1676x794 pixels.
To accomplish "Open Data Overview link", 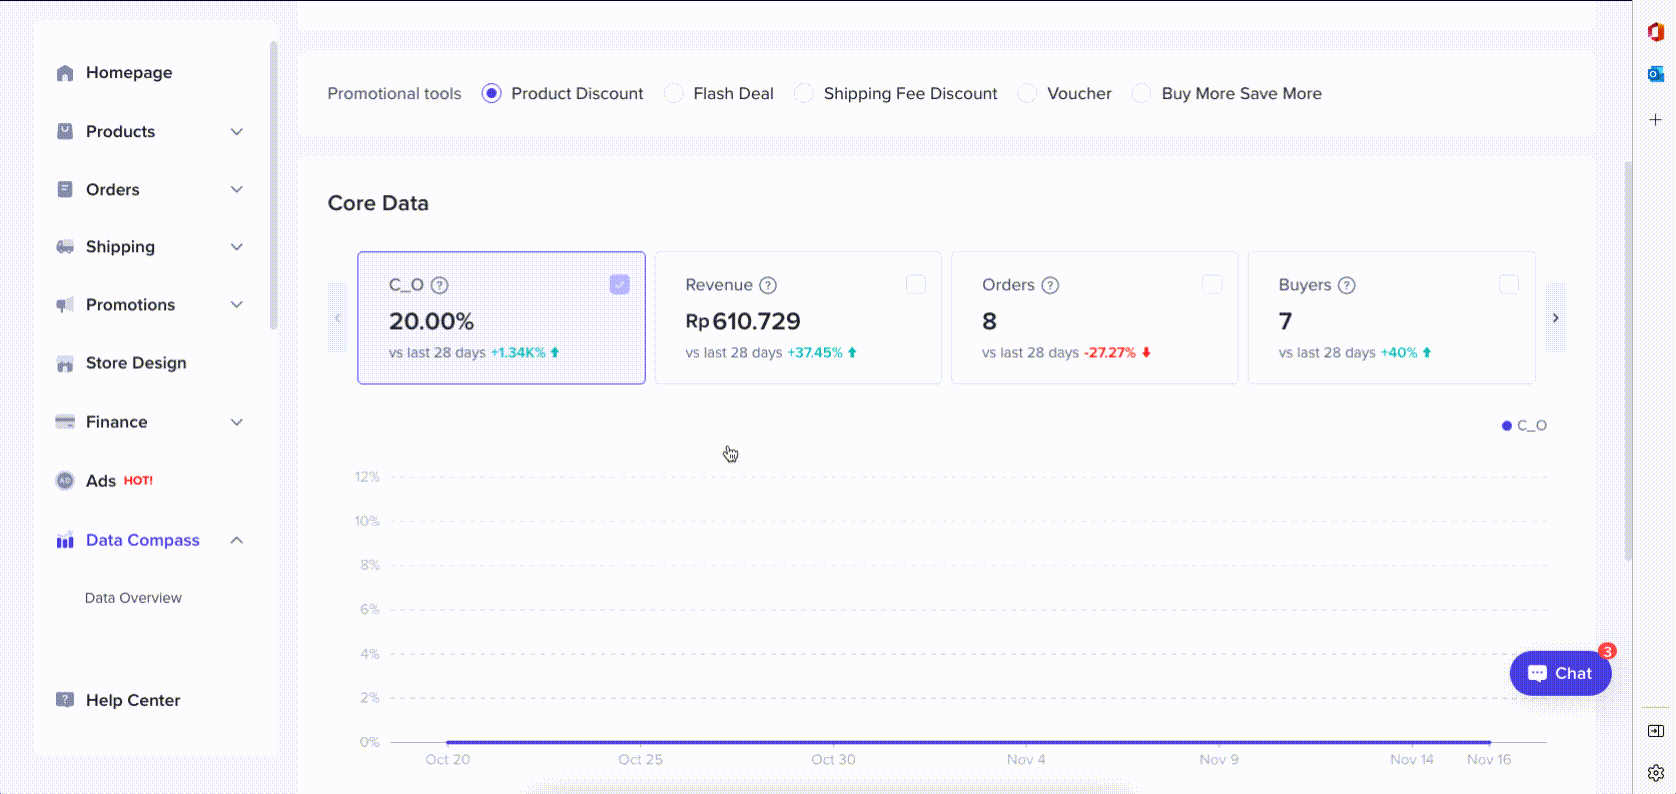I will point(133,598).
